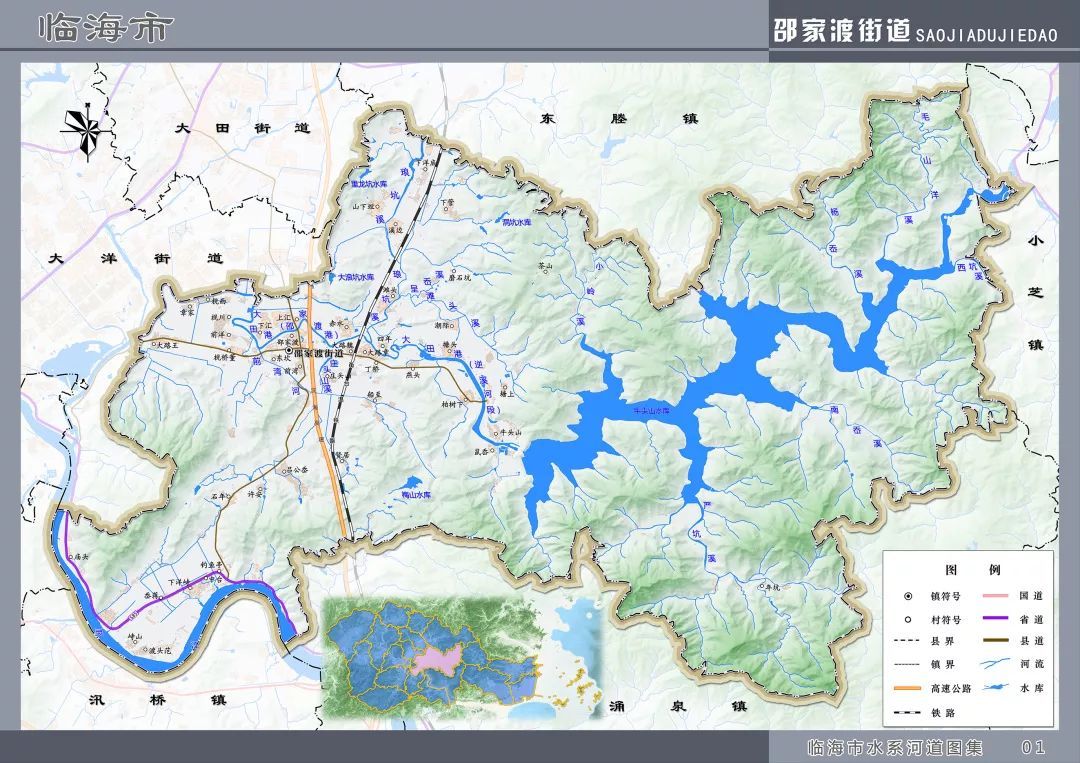The height and width of the screenshot is (763, 1080).
Task: Click the purple provincial road swatch in the legend
Action: [x=995, y=618]
